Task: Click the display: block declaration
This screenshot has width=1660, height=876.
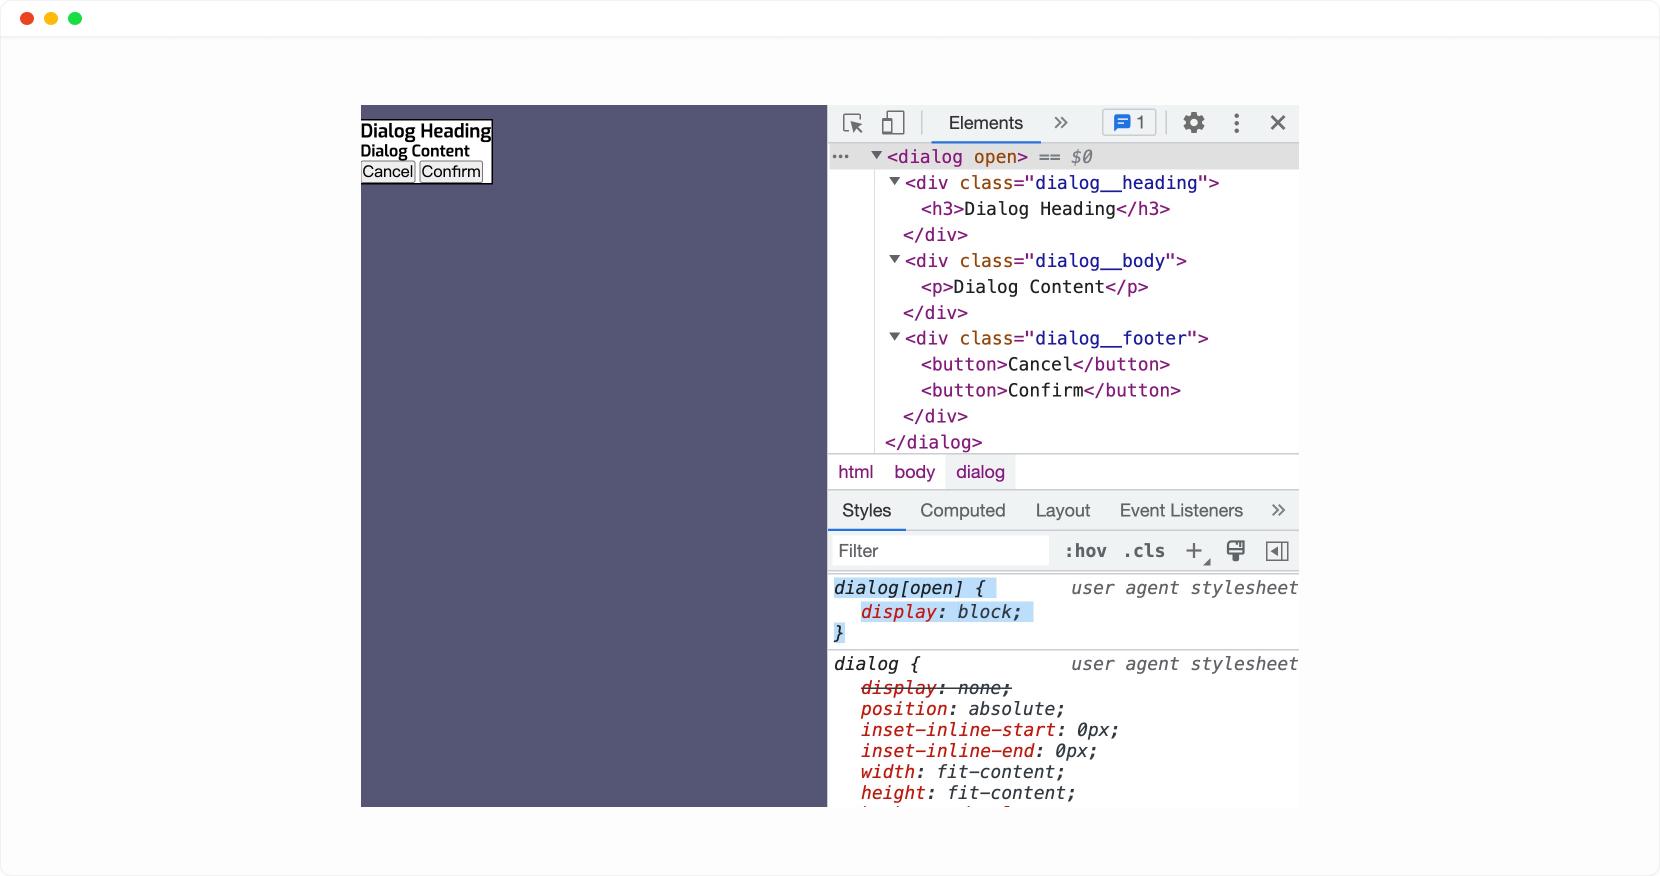Action: pyautogui.click(x=941, y=612)
